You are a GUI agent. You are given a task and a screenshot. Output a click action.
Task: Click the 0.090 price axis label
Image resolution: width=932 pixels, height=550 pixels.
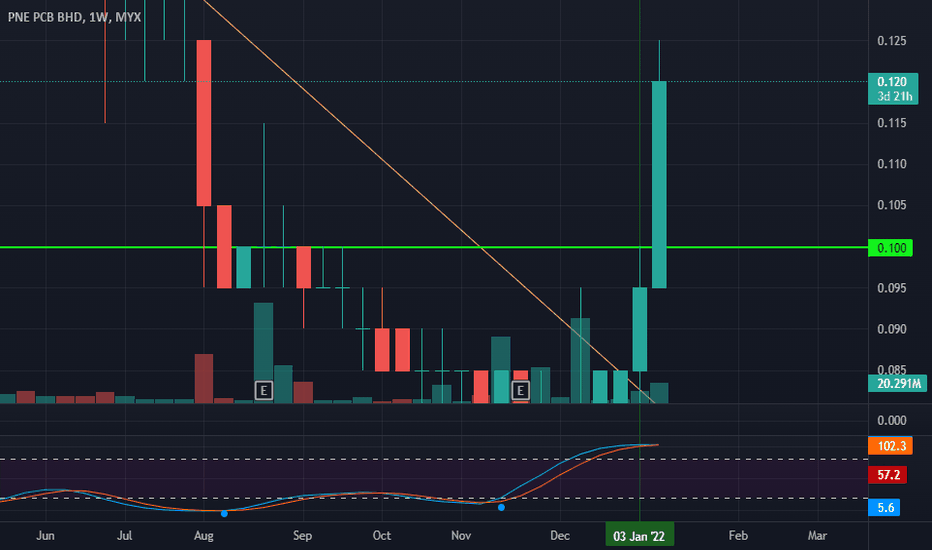tap(892, 329)
